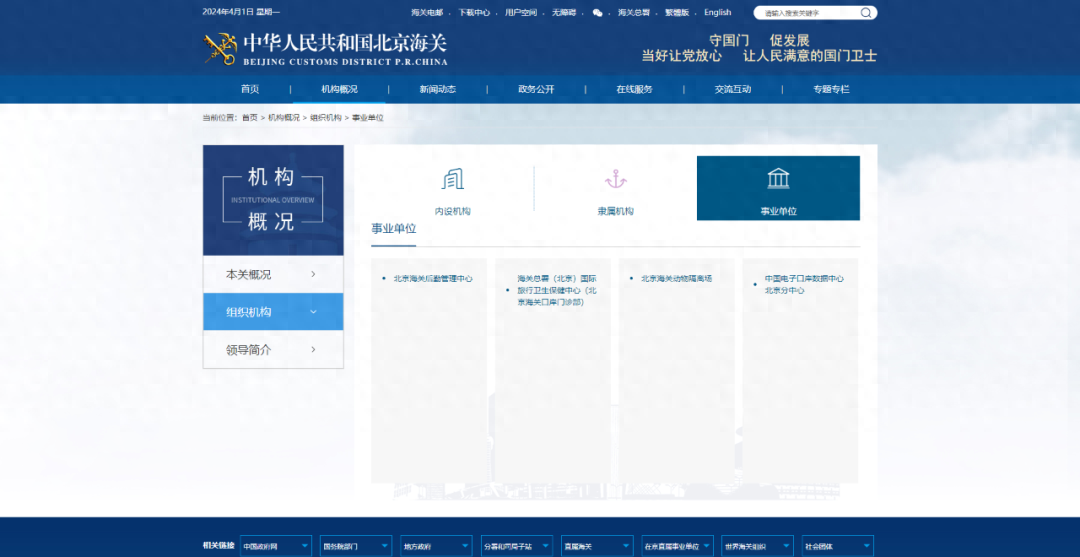Viewport: 1080px width, 557px height.
Task: Switch the site language to English
Action: 717,13
